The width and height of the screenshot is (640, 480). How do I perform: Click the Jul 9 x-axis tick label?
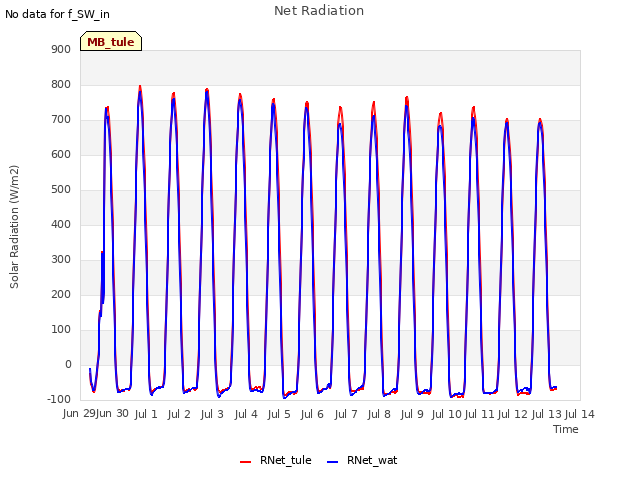point(412,414)
